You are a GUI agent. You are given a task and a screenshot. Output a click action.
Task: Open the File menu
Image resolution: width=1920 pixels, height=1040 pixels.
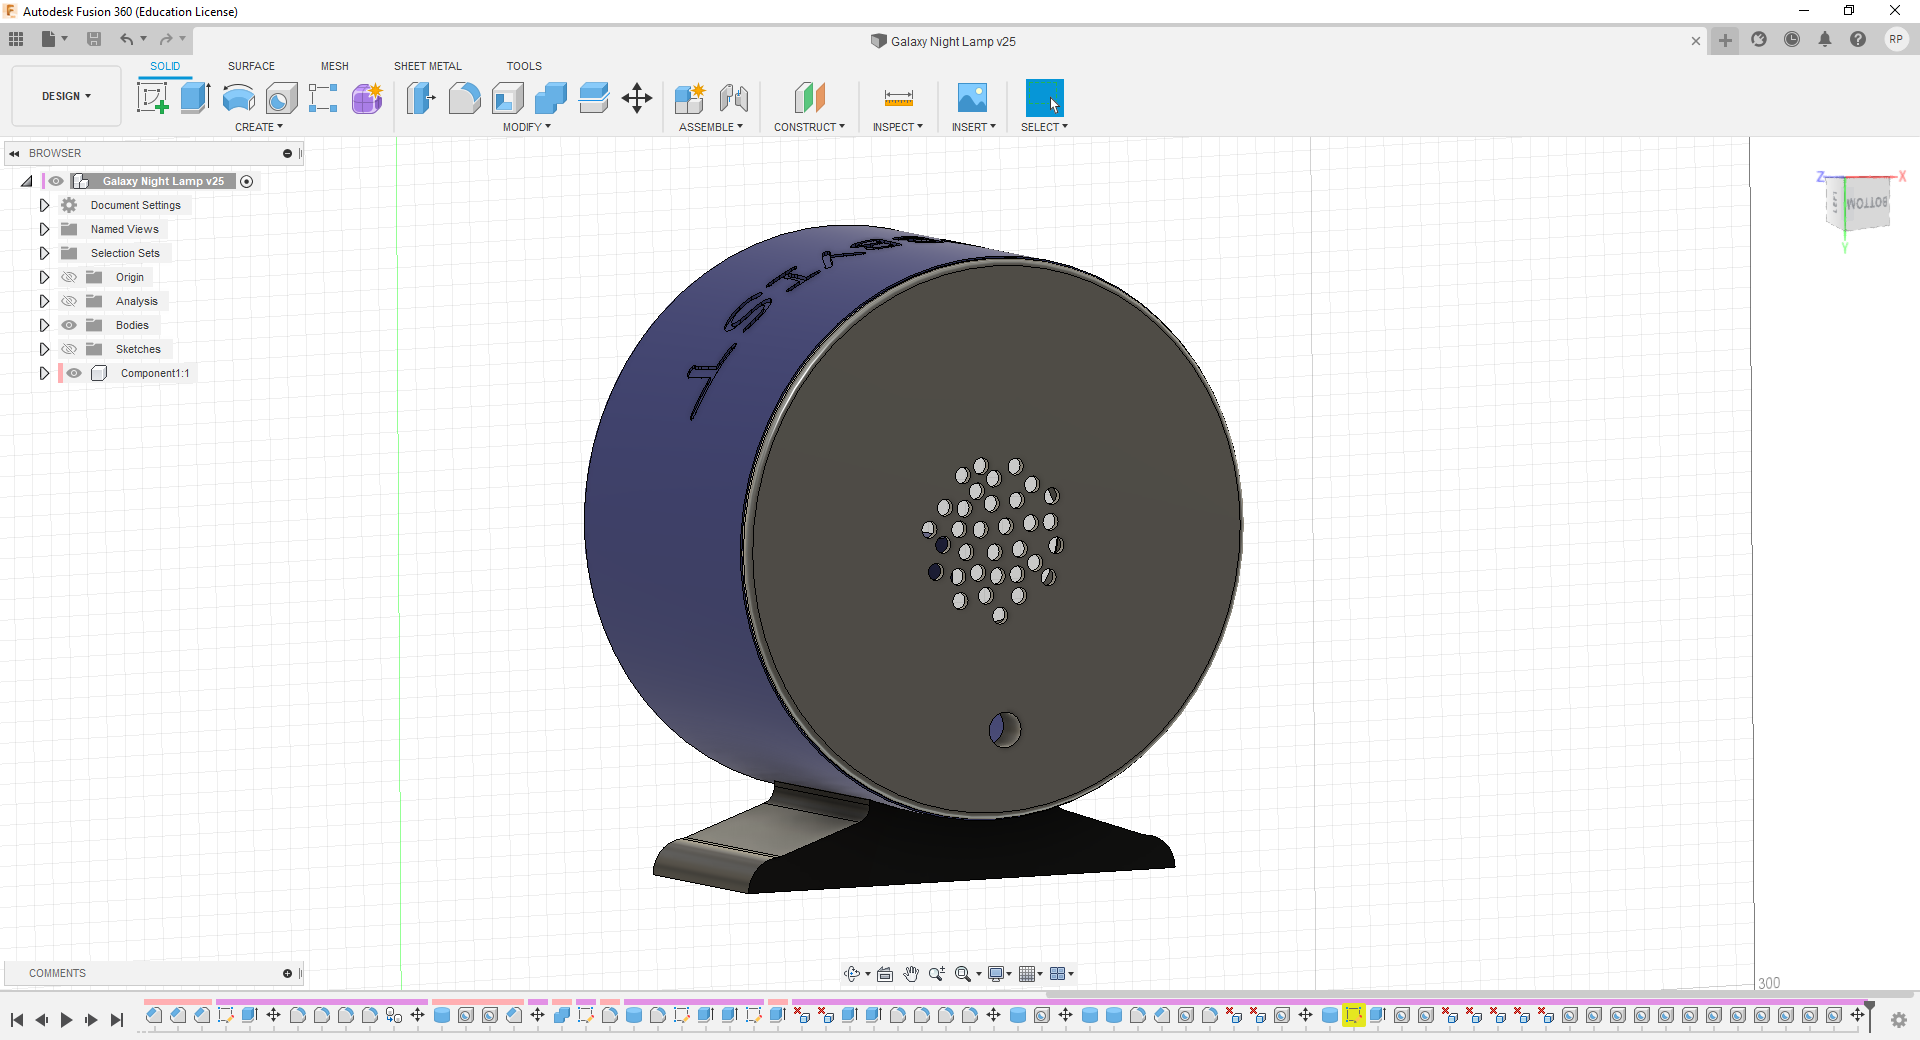point(54,39)
